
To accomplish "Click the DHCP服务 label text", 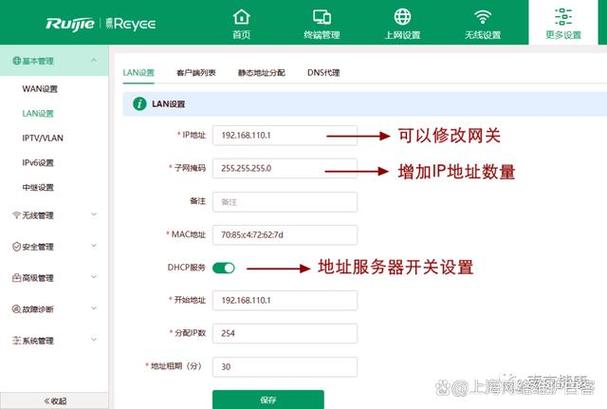I will click(x=186, y=267).
